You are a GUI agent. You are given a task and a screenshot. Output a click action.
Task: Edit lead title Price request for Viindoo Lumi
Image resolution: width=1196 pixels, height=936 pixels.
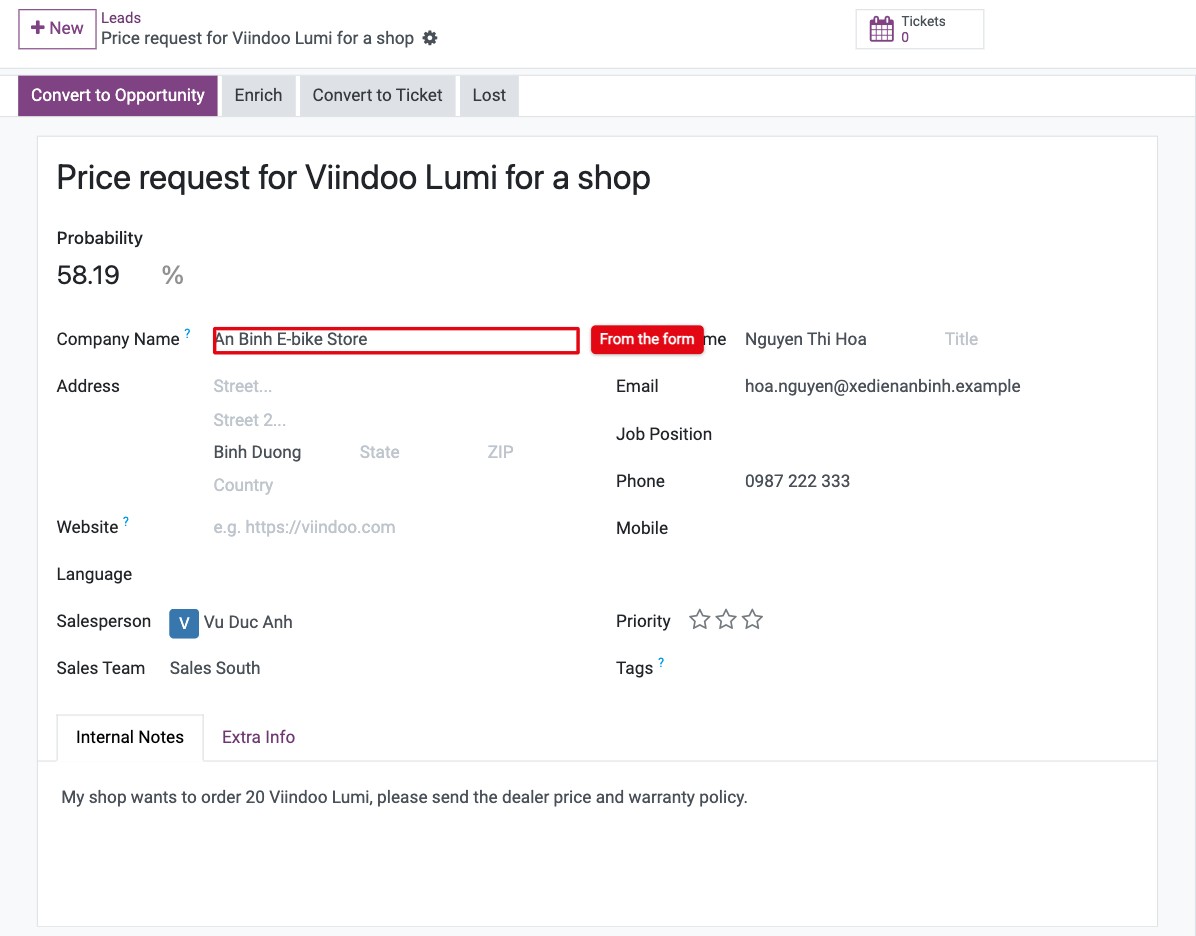353,178
